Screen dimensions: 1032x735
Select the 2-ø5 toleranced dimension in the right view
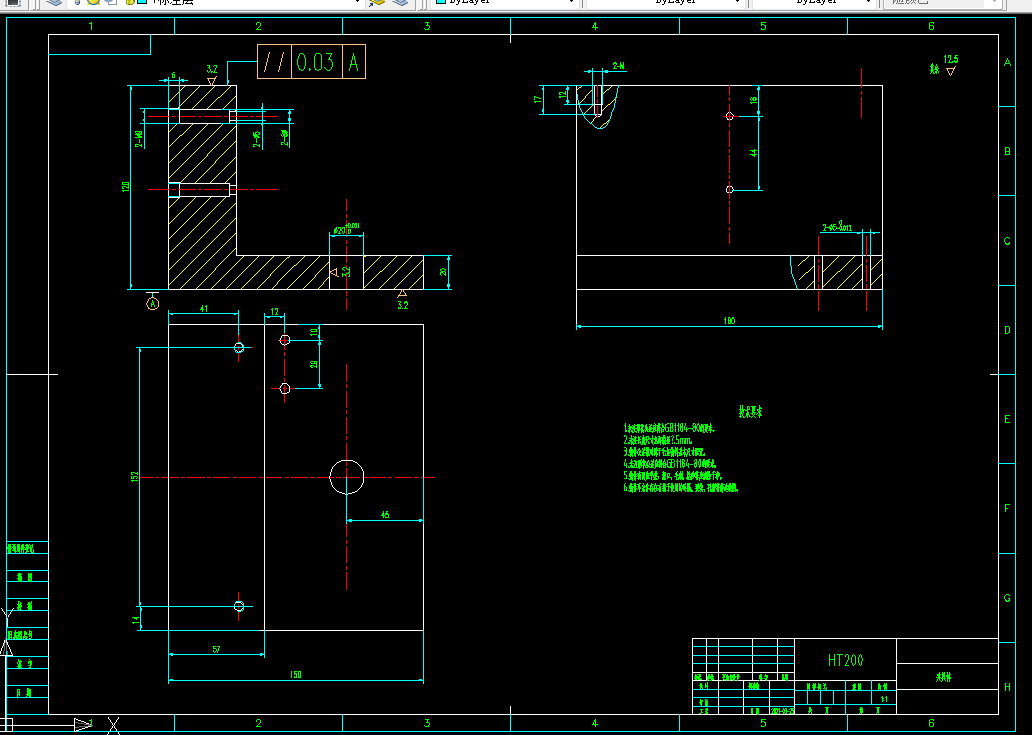(837, 227)
